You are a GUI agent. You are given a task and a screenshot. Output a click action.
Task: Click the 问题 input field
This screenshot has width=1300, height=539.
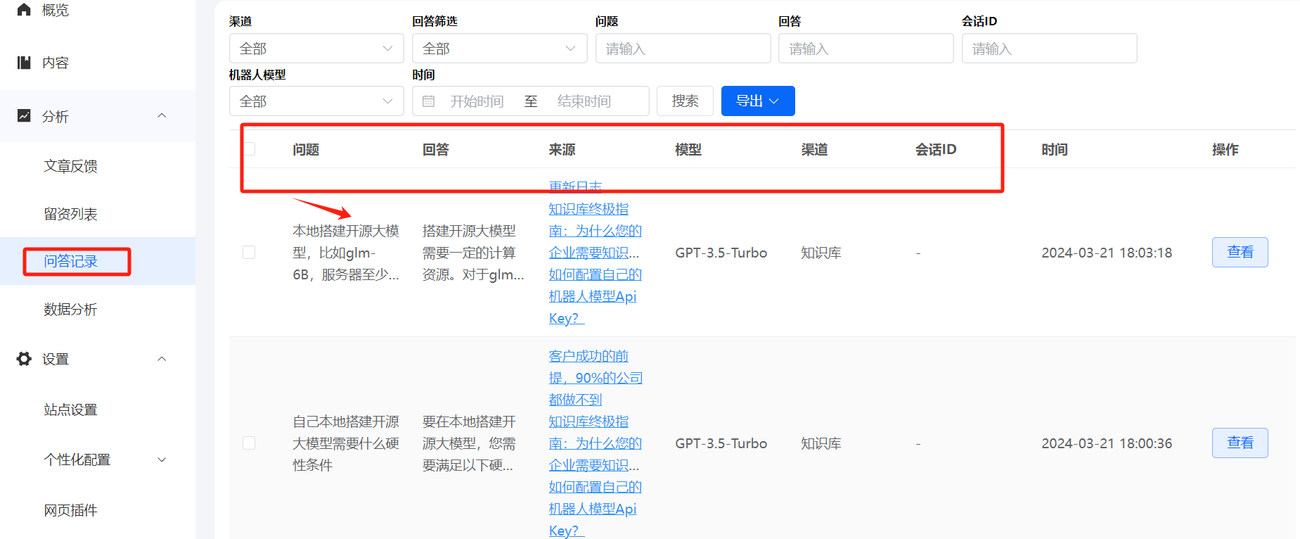[x=683, y=48]
